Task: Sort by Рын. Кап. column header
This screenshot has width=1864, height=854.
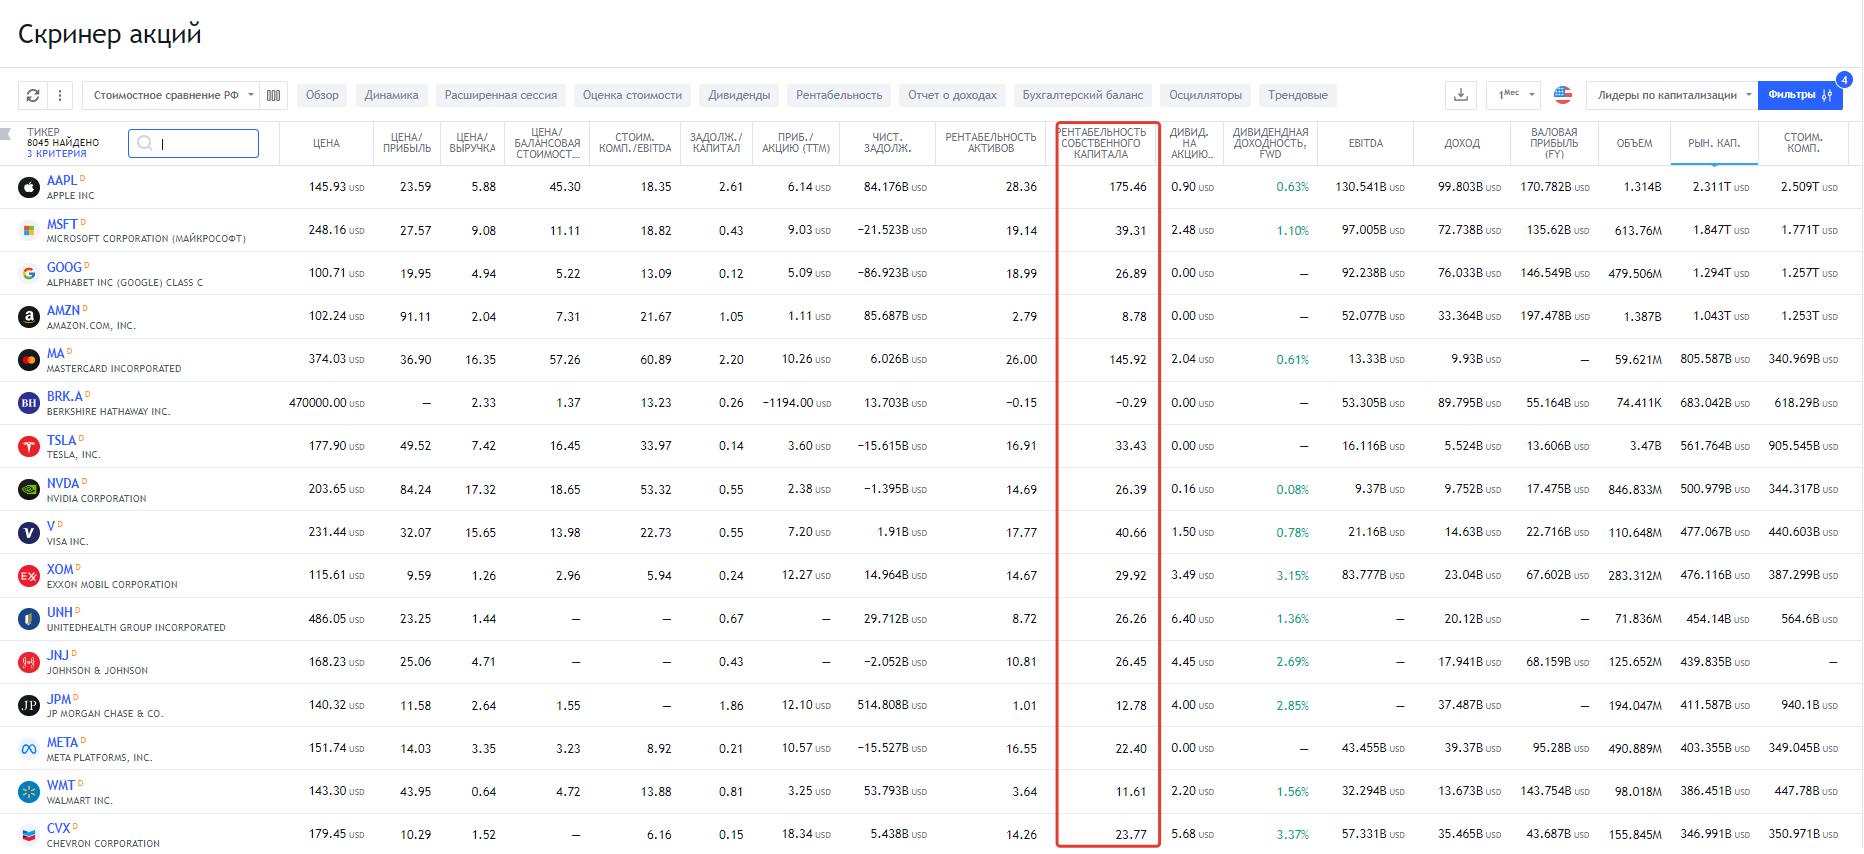Action: click(x=1714, y=144)
